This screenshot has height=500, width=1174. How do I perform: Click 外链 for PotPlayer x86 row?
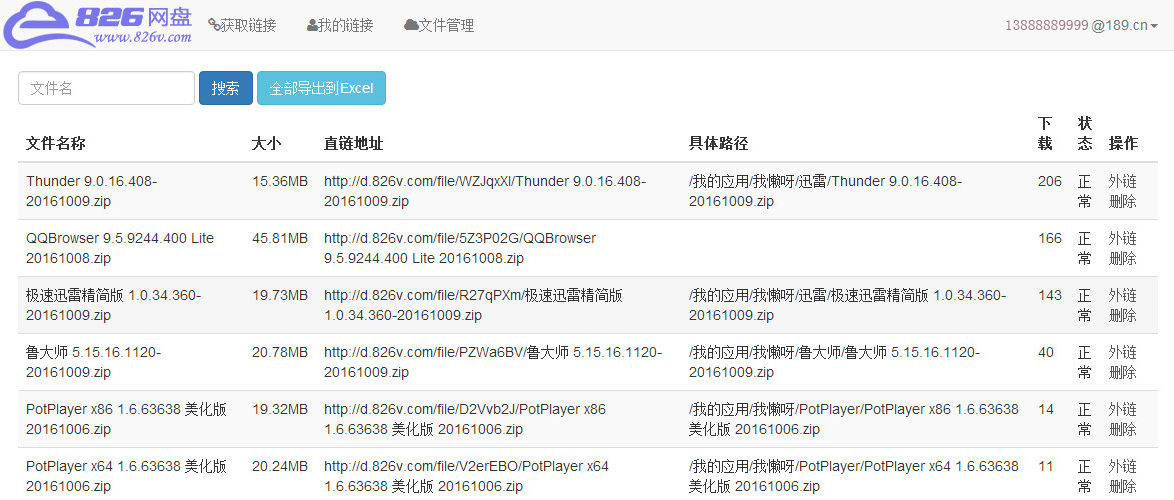tap(1122, 409)
